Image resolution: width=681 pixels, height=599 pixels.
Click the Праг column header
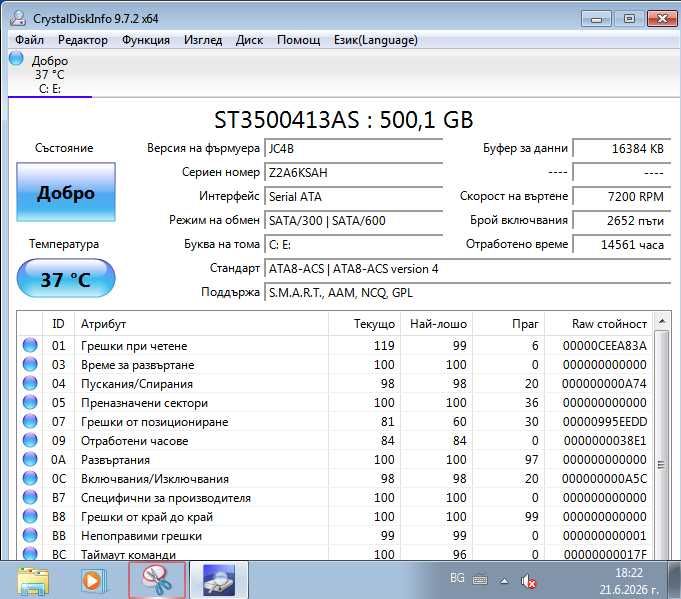click(x=508, y=324)
